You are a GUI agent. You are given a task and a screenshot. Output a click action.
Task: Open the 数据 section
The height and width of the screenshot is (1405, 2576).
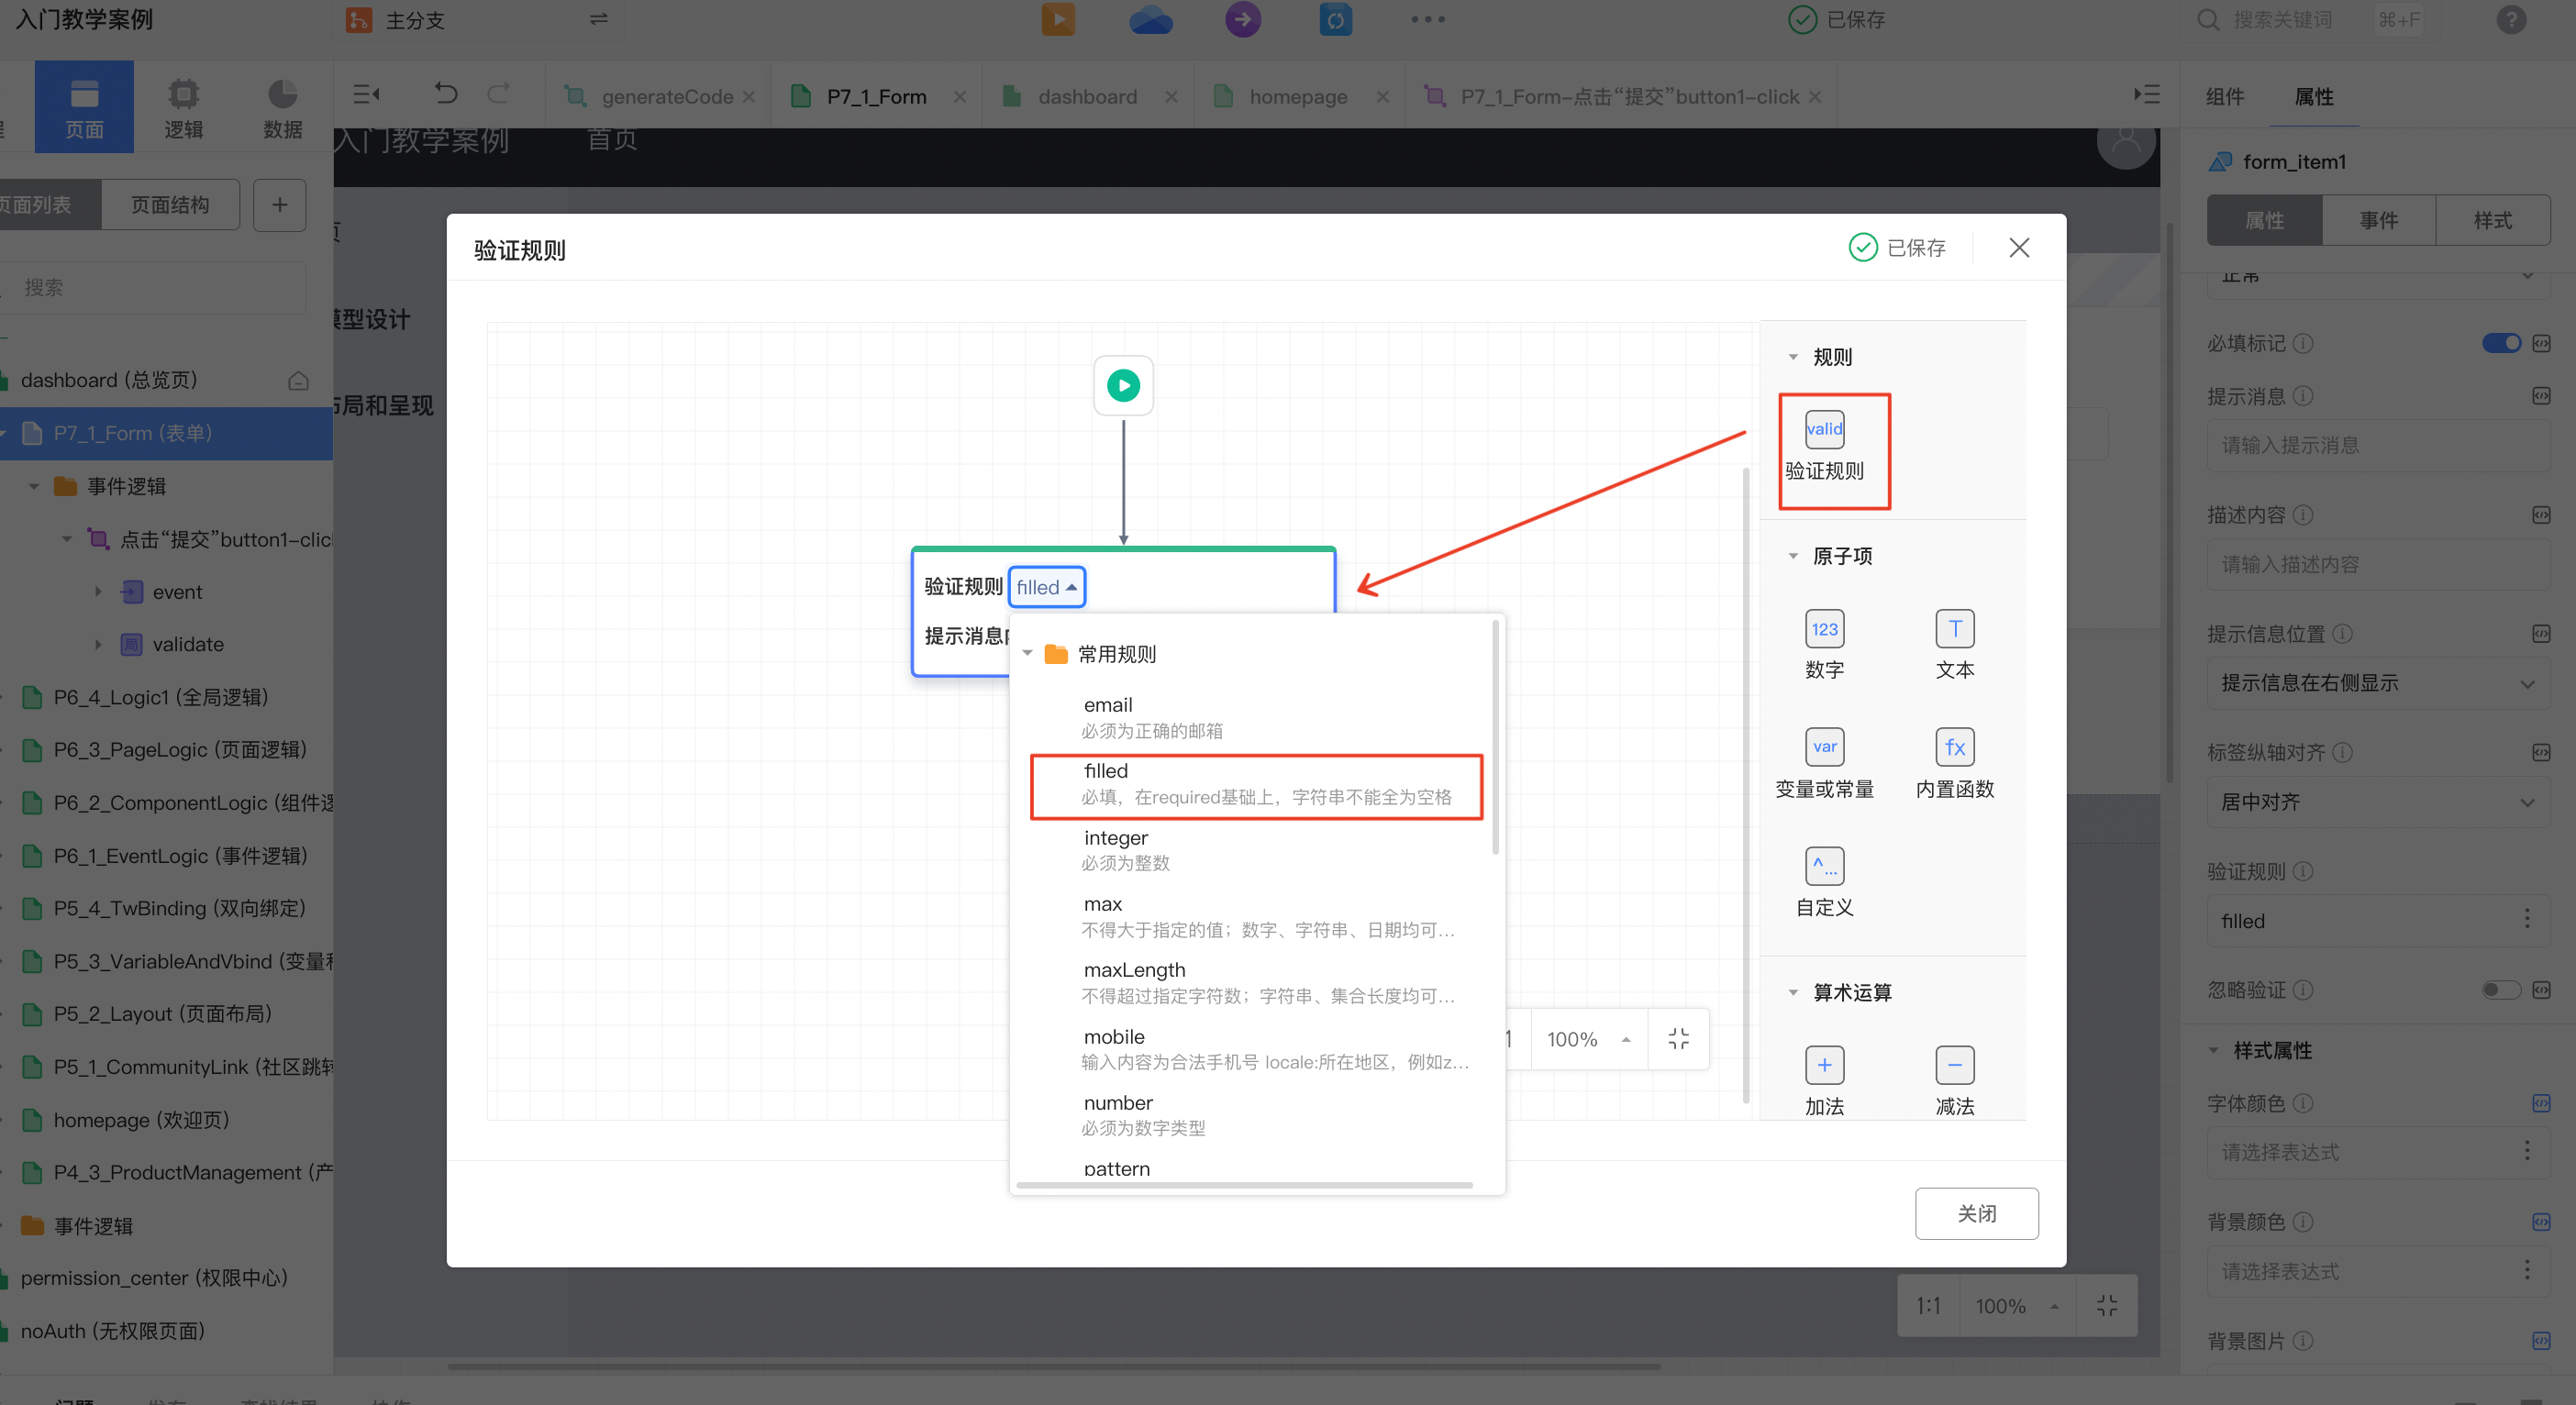(x=282, y=107)
